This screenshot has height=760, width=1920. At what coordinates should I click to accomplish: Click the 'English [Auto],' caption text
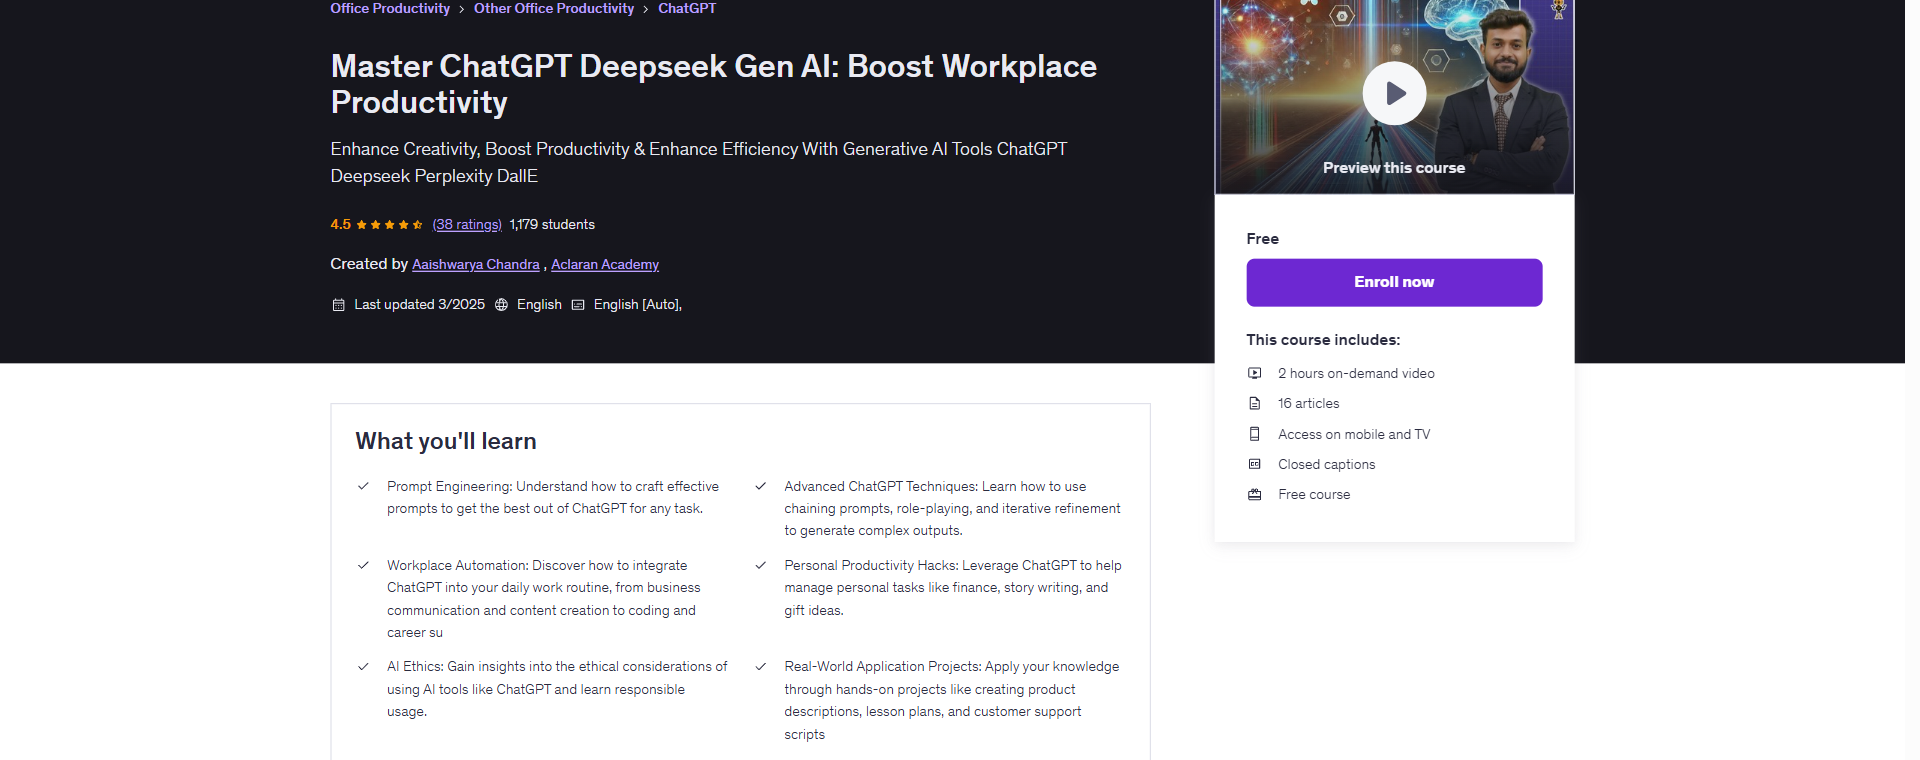[638, 304]
